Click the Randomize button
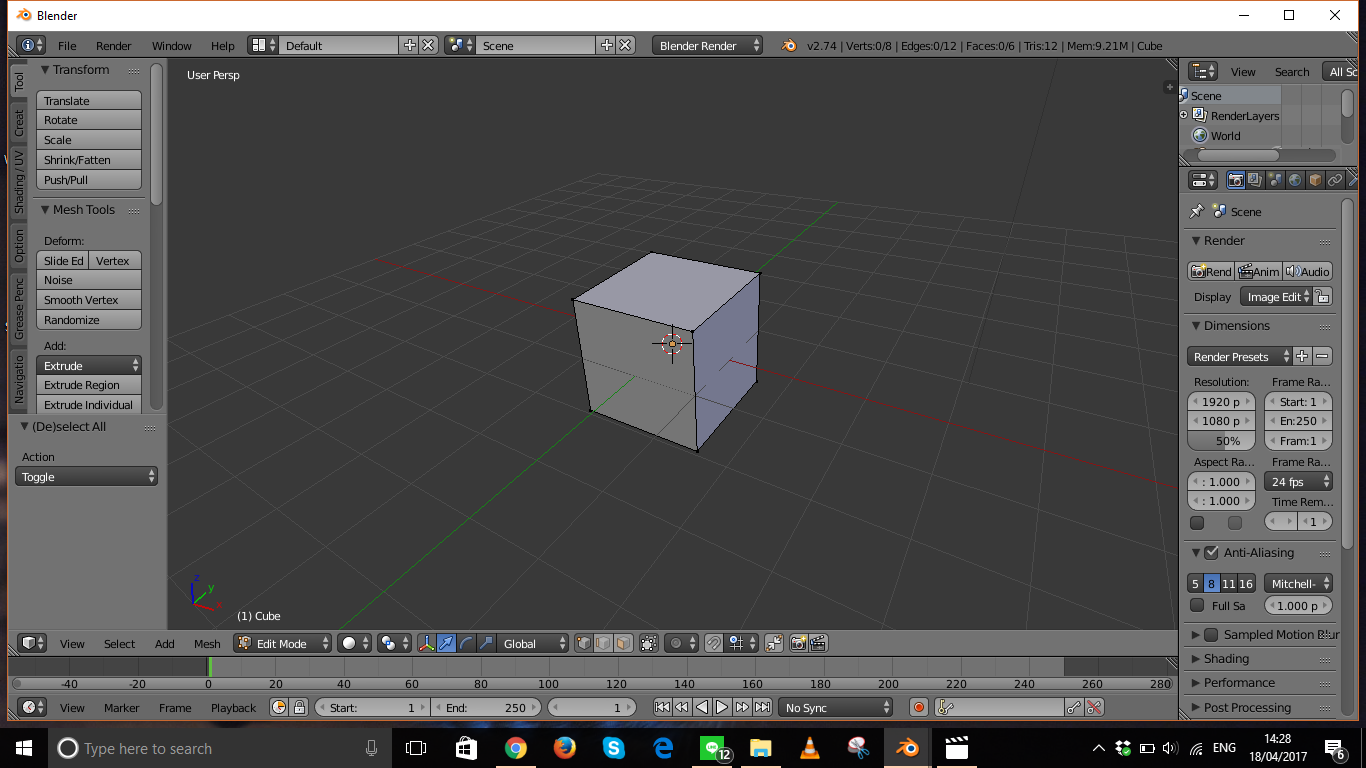1366x768 pixels. (x=89, y=319)
